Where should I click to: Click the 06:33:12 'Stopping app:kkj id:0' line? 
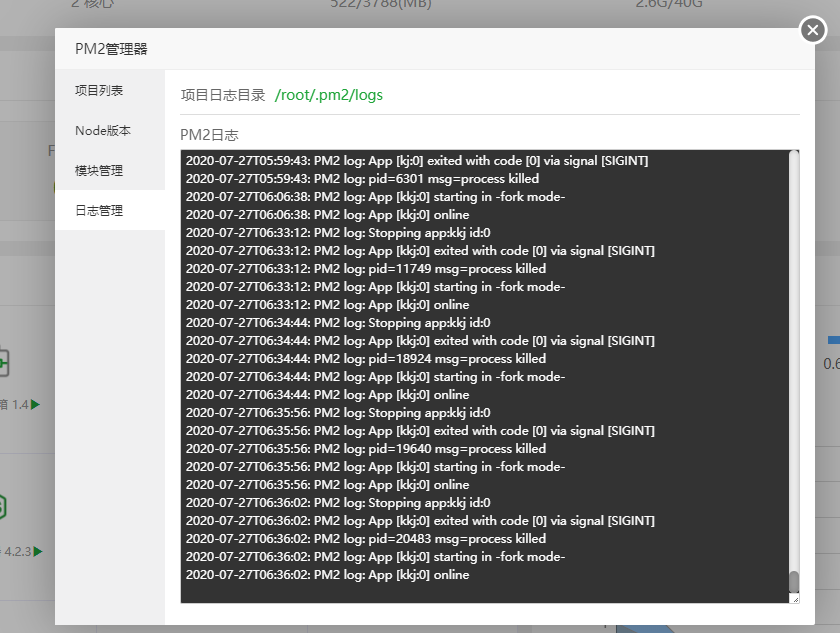(x=338, y=232)
